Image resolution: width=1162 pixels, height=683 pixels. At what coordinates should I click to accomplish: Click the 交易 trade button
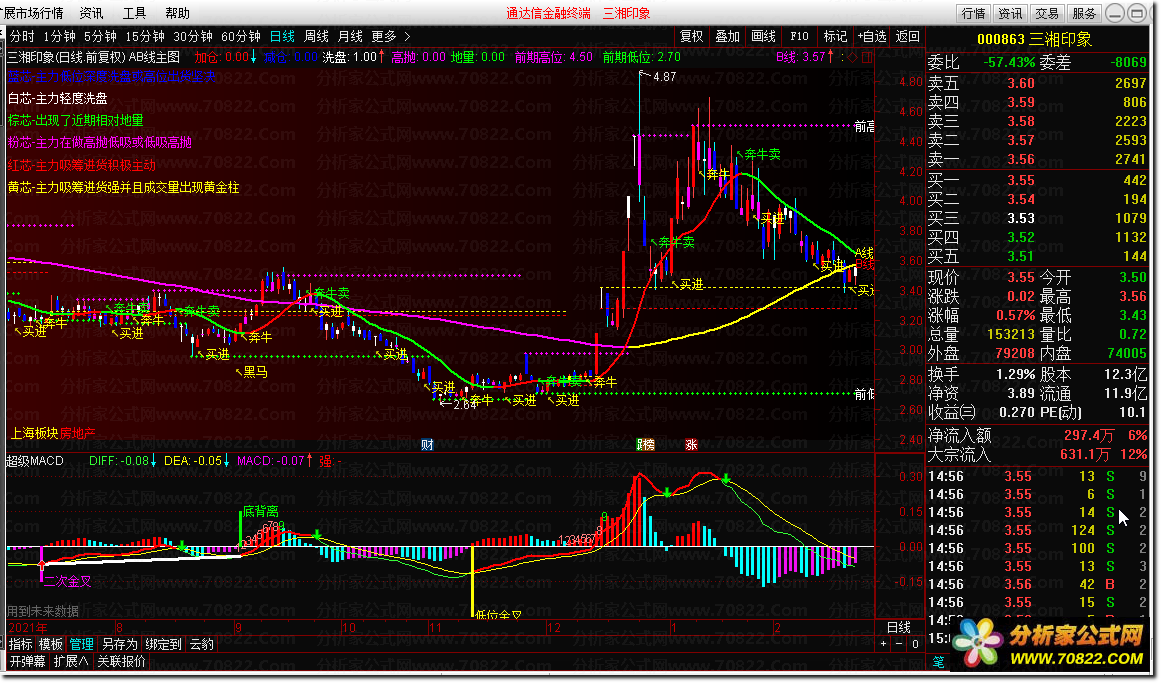[x=1047, y=13]
